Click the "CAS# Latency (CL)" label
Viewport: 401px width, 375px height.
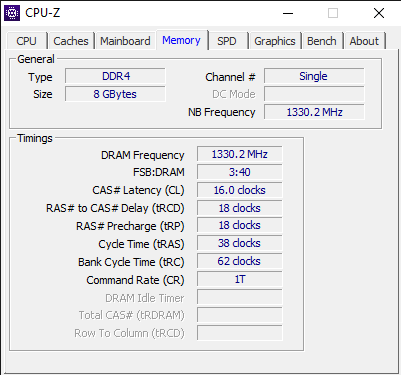(x=138, y=190)
